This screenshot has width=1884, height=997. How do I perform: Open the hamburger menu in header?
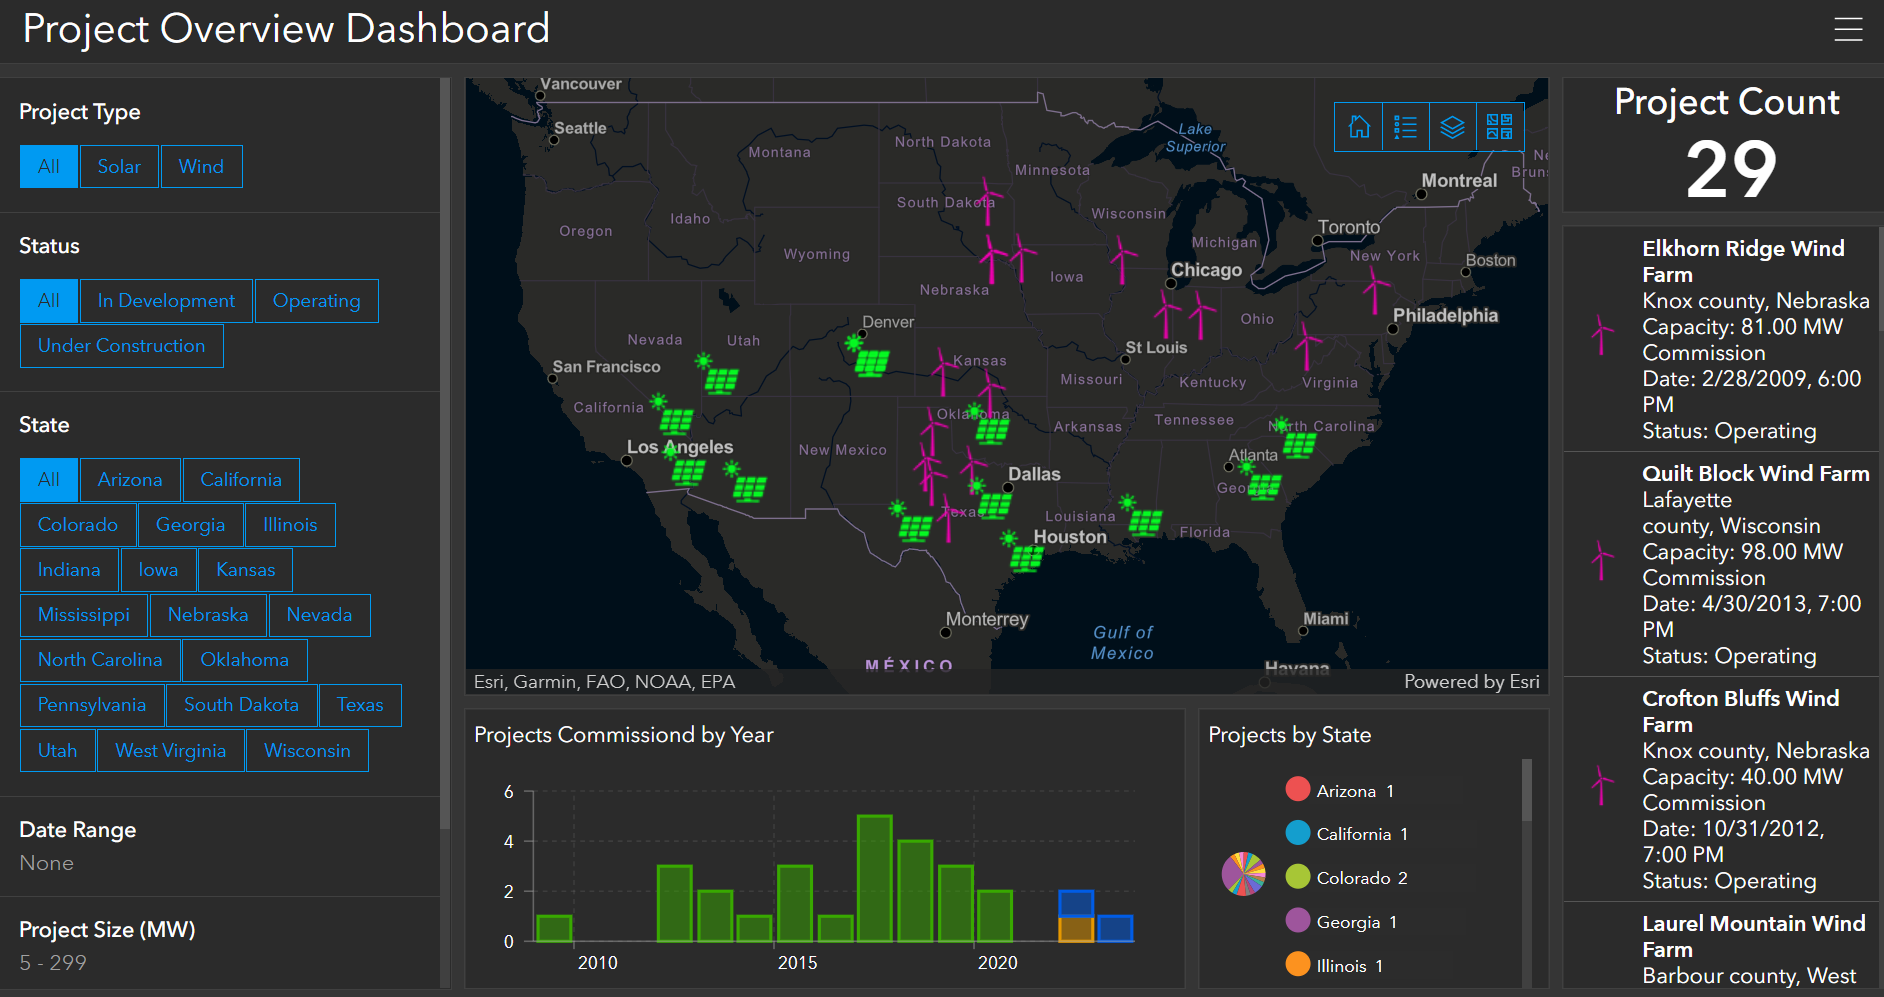click(1847, 29)
